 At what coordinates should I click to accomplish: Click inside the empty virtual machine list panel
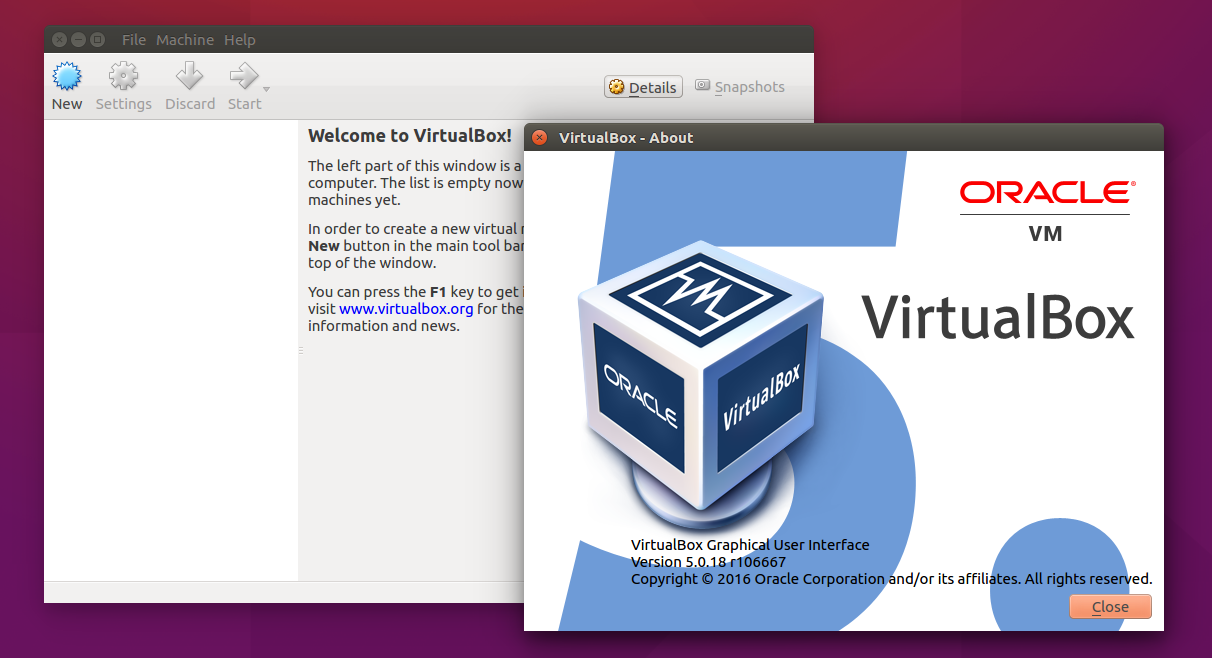(171, 350)
